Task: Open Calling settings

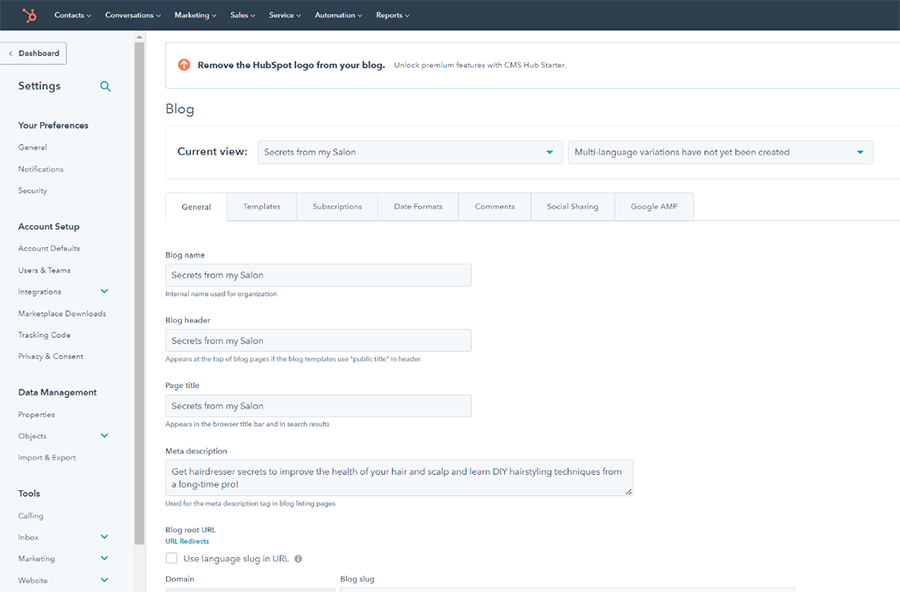Action: click(x=30, y=516)
